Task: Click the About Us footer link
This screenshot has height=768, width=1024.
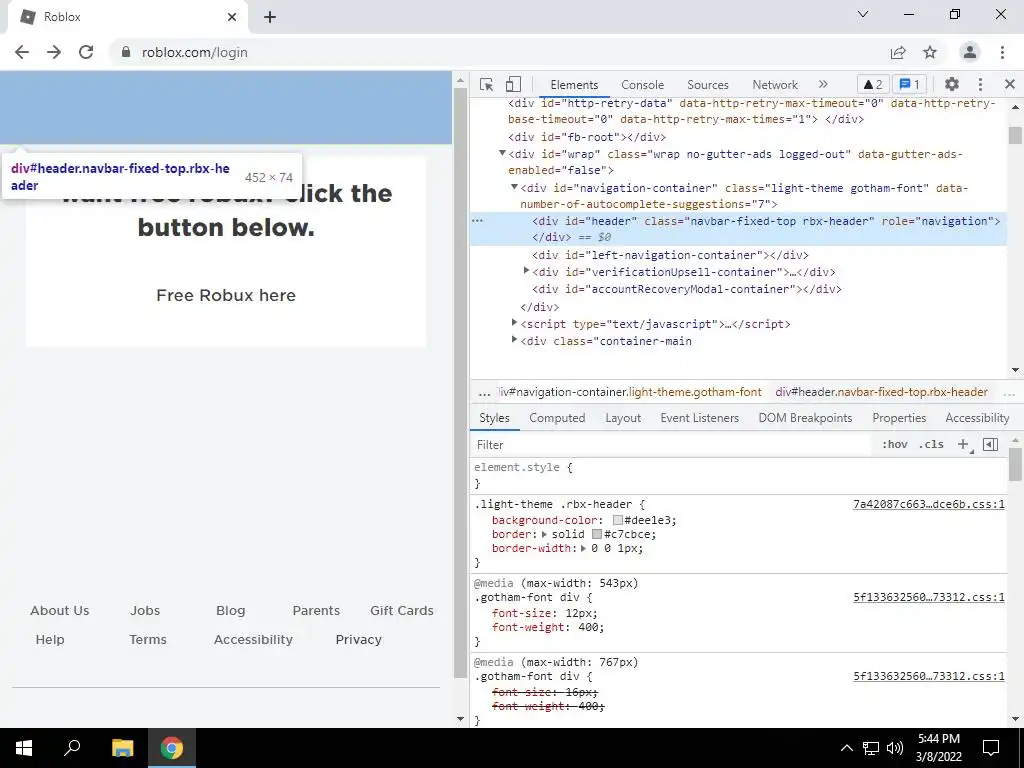Action: [59, 611]
